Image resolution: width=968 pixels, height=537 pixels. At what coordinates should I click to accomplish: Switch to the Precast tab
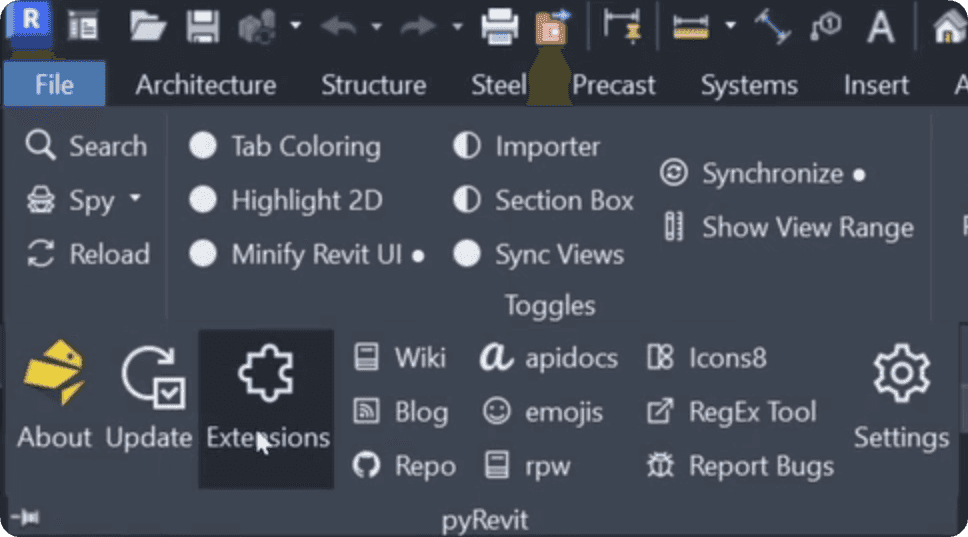tap(613, 85)
